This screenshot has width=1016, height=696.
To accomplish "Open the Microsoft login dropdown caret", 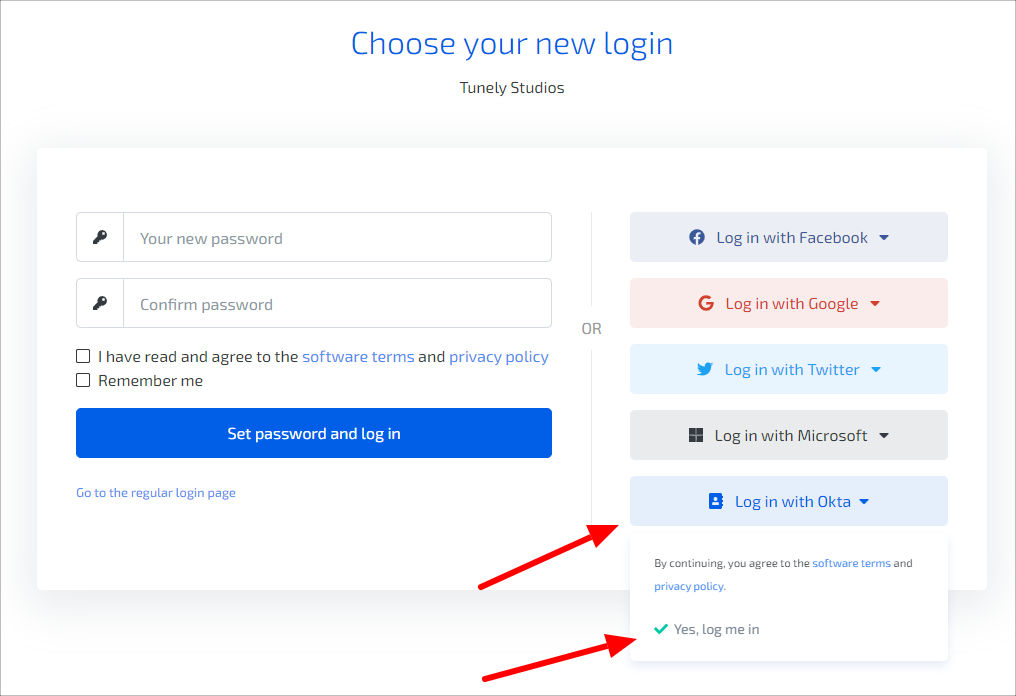I will tap(884, 436).
